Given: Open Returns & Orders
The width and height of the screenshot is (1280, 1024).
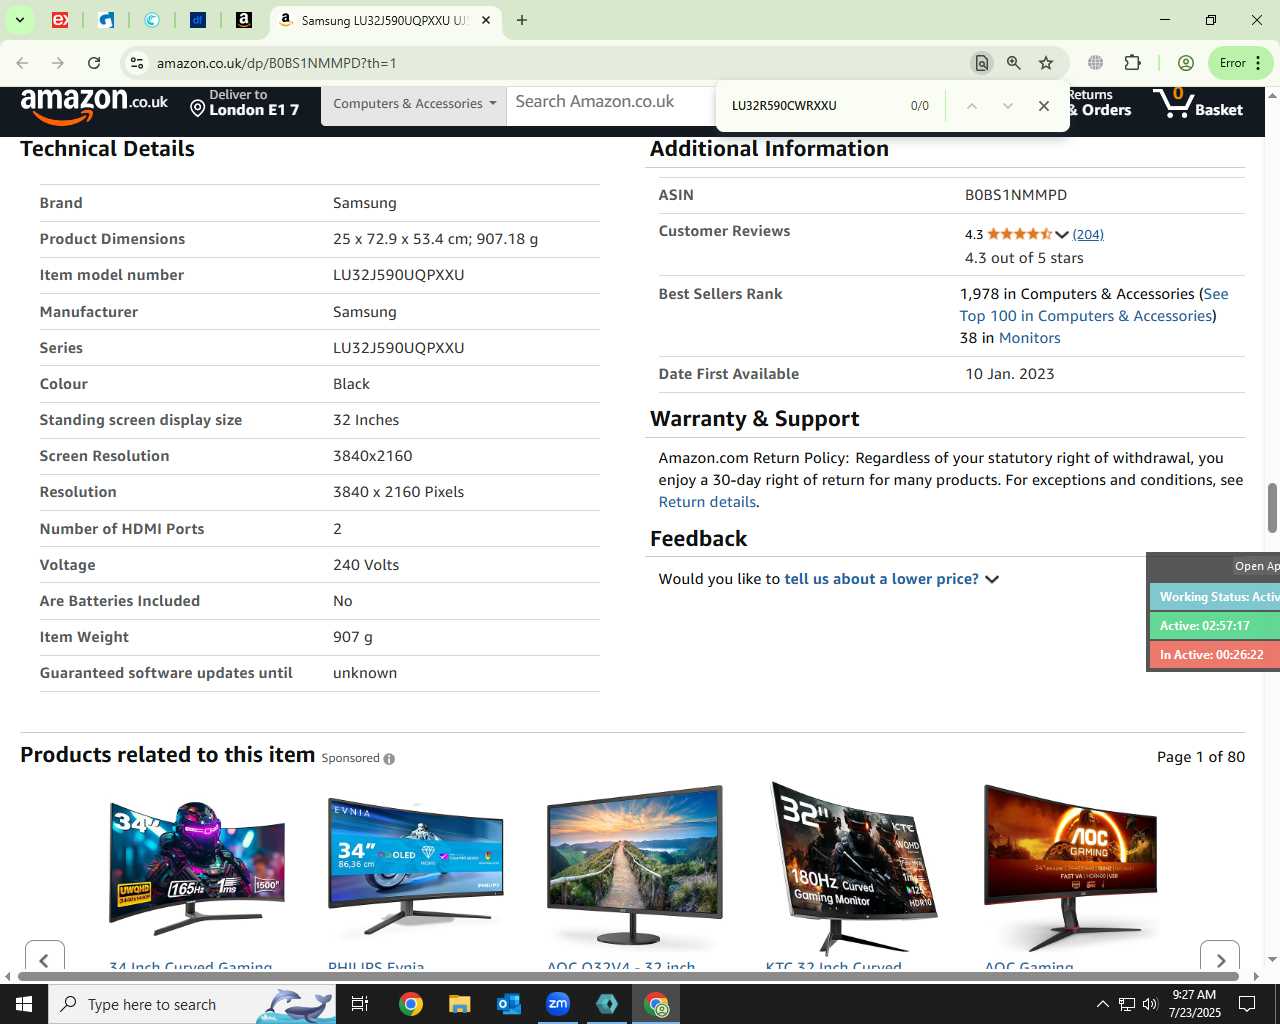Looking at the screenshot, I should (x=1100, y=103).
